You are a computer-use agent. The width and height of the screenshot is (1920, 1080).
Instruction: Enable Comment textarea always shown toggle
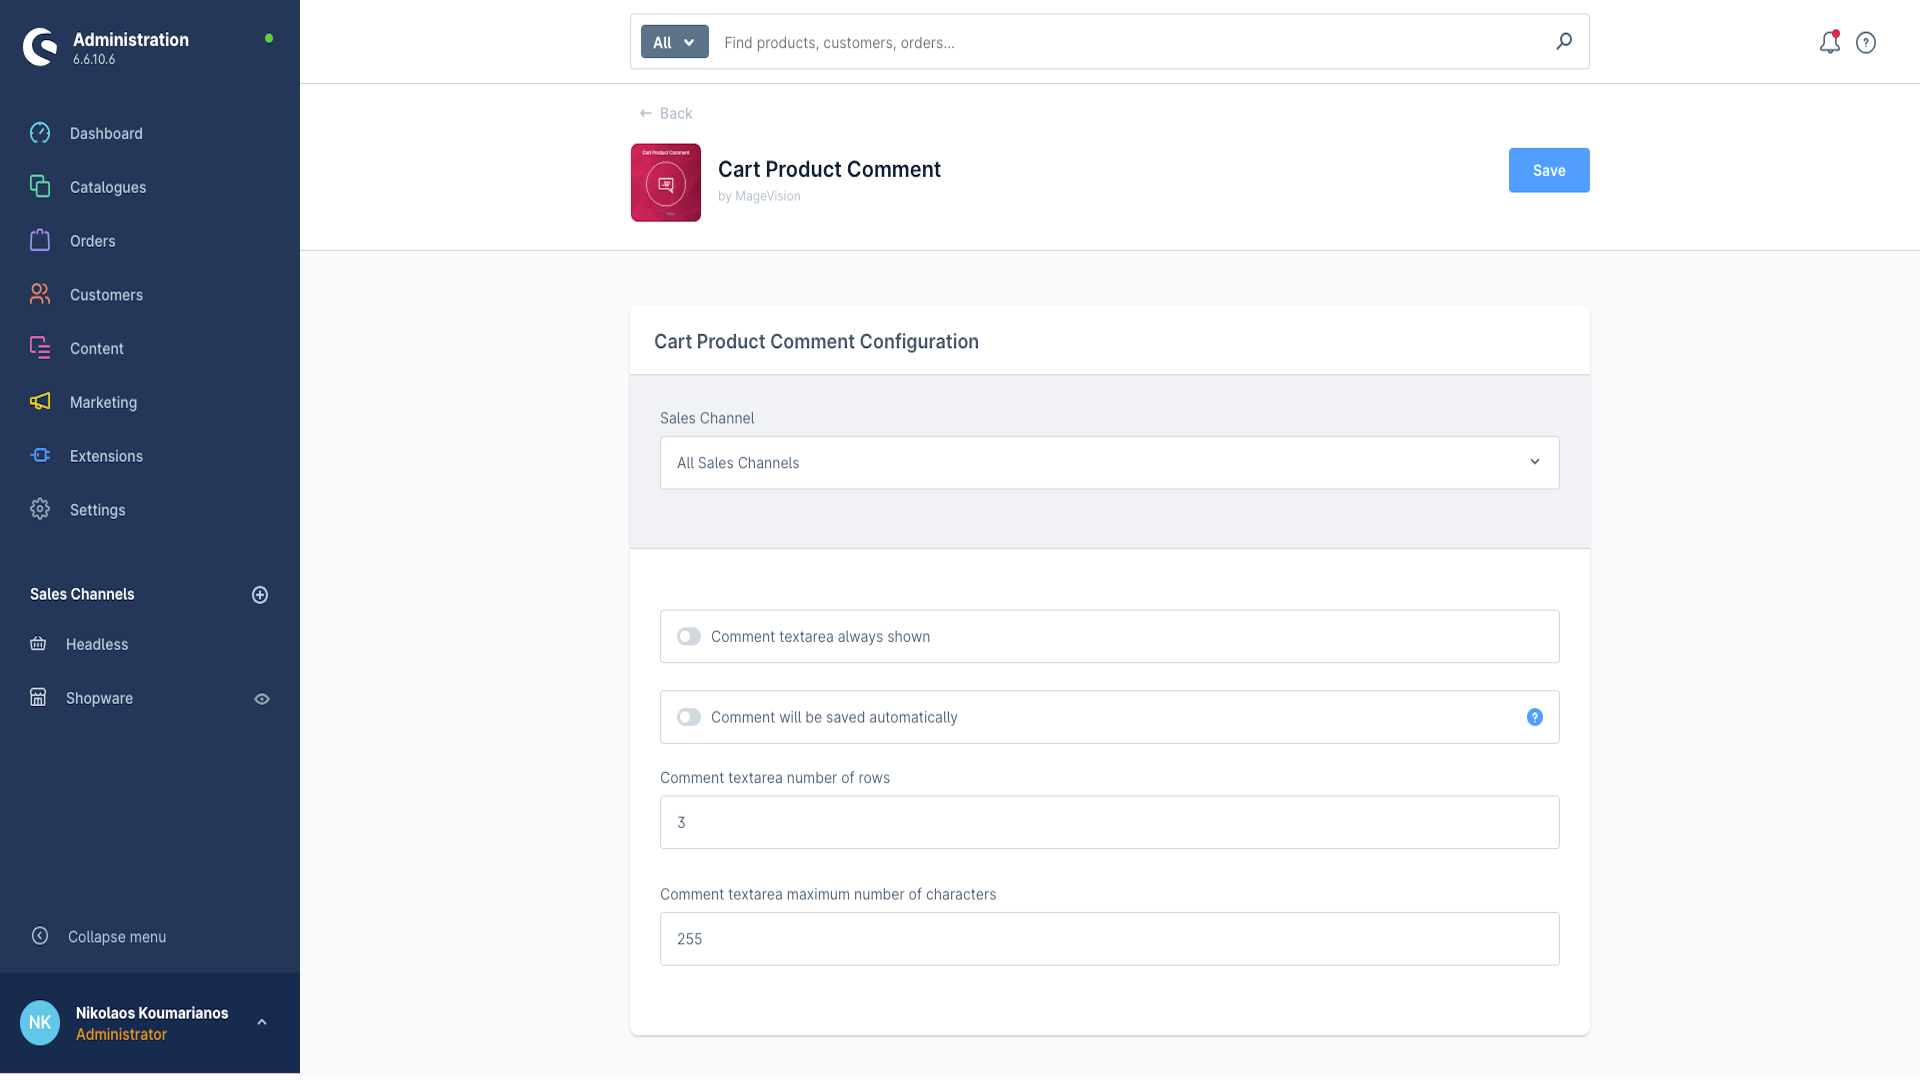pos(689,637)
